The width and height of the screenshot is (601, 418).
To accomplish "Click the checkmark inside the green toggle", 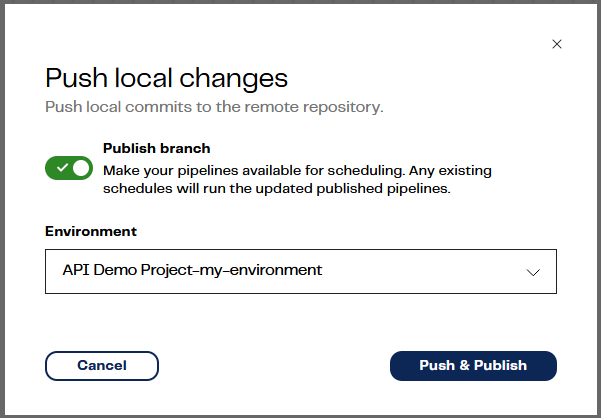I will [62, 168].
